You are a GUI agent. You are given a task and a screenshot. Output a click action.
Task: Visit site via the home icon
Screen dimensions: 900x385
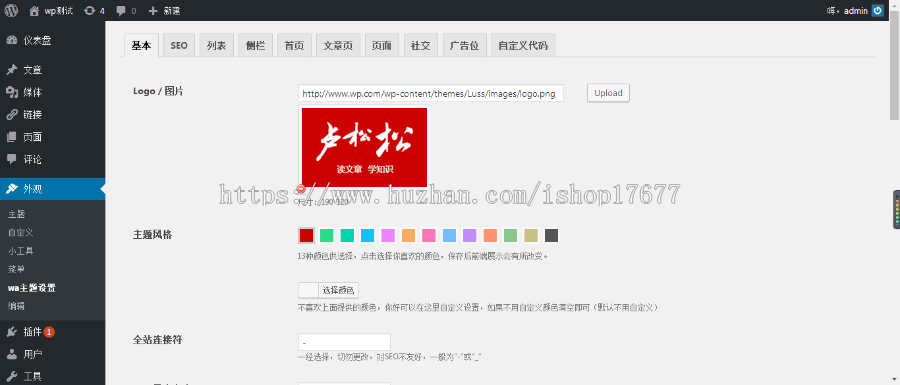tap(34, 10)
